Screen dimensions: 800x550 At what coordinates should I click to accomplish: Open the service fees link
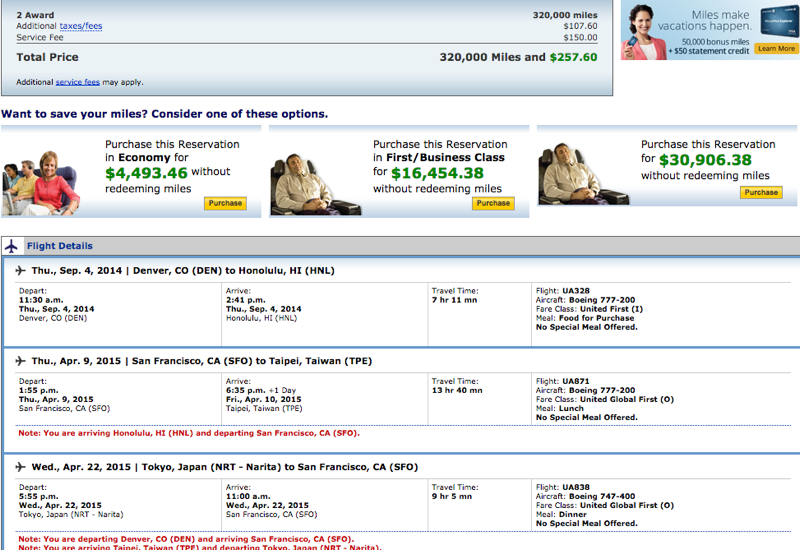(78, 82)
